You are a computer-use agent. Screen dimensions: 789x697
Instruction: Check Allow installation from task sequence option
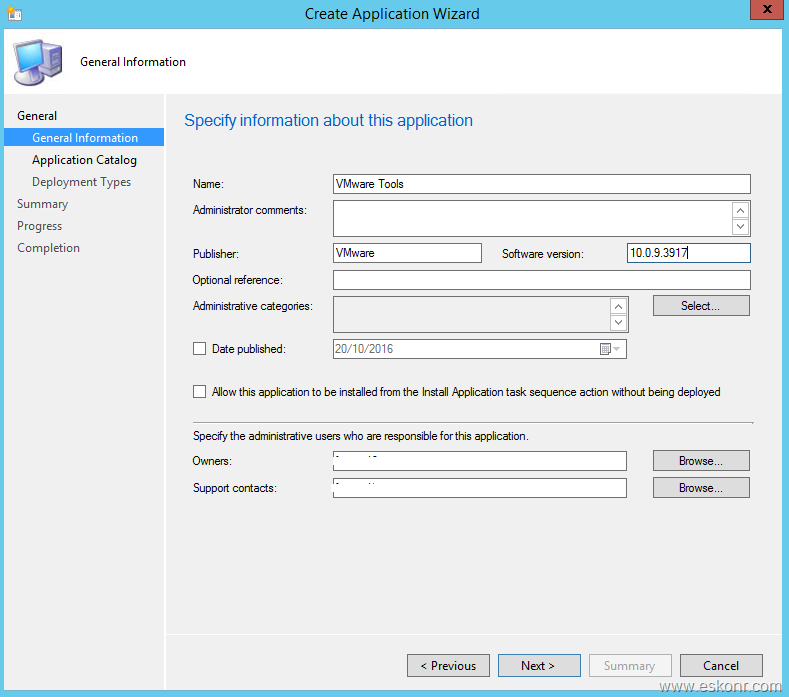199,392
